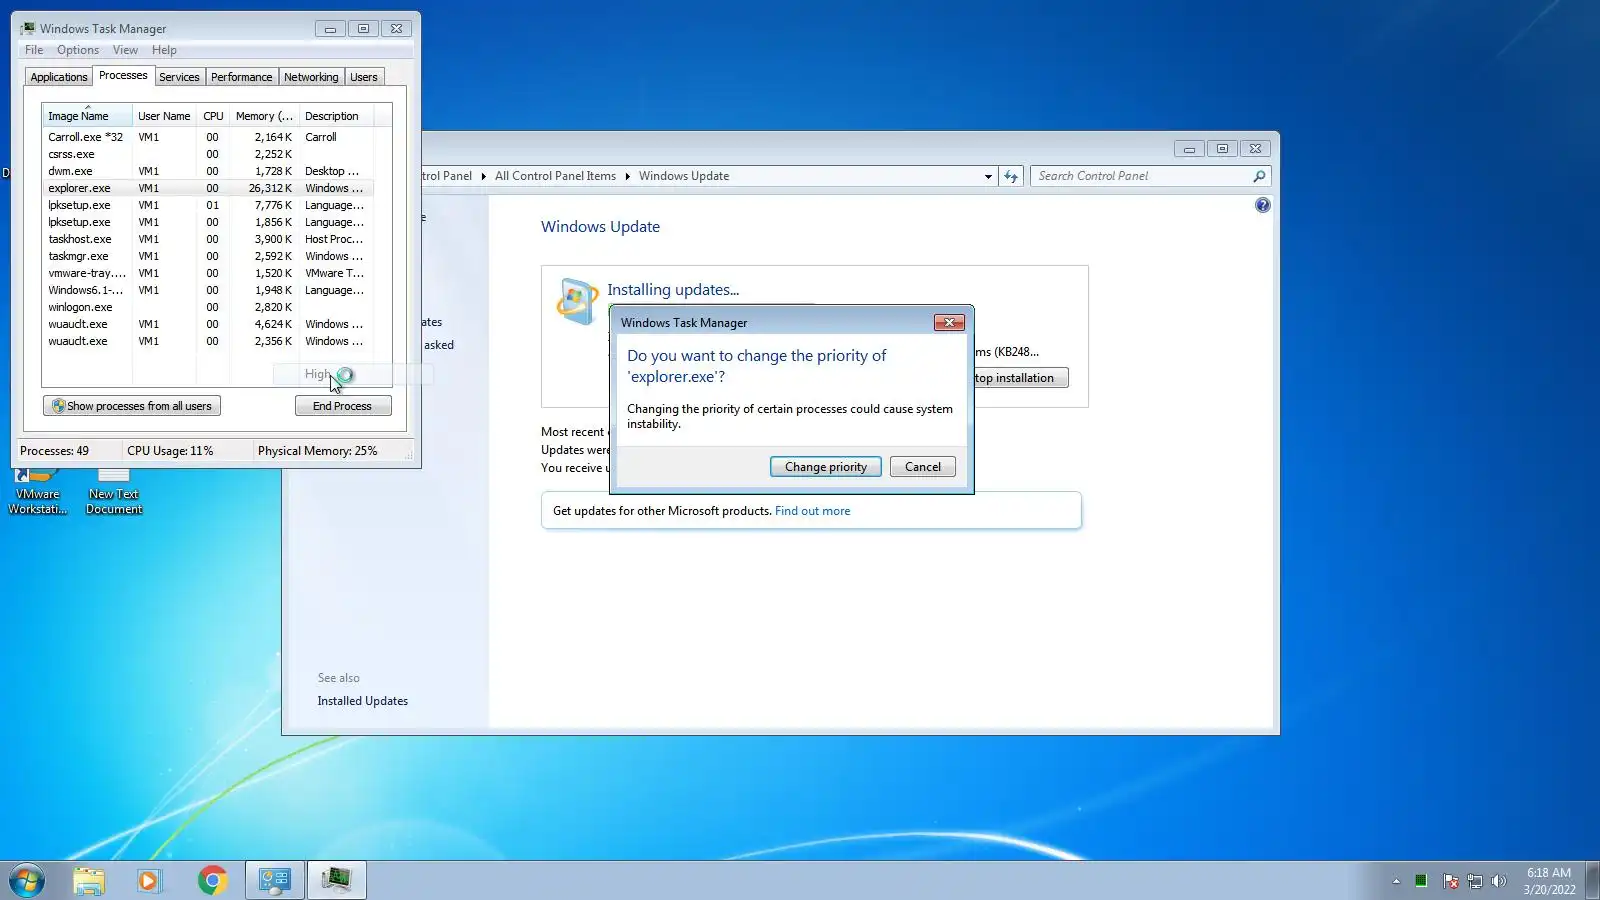Focus the Search Control Panel field
The image size is (1600, 900).
click(1142, 176)
